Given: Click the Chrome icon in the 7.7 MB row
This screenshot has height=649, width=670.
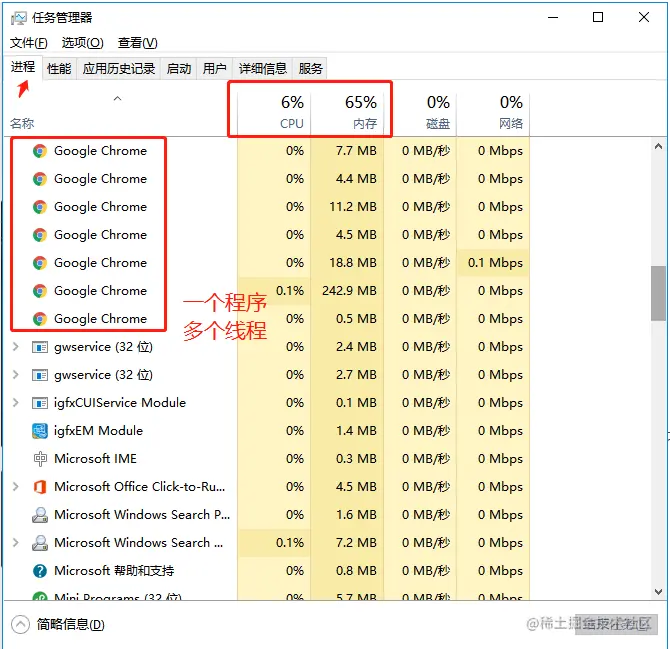Looking at the screenshot, I should pyautogui.click(x=40, y=151).
